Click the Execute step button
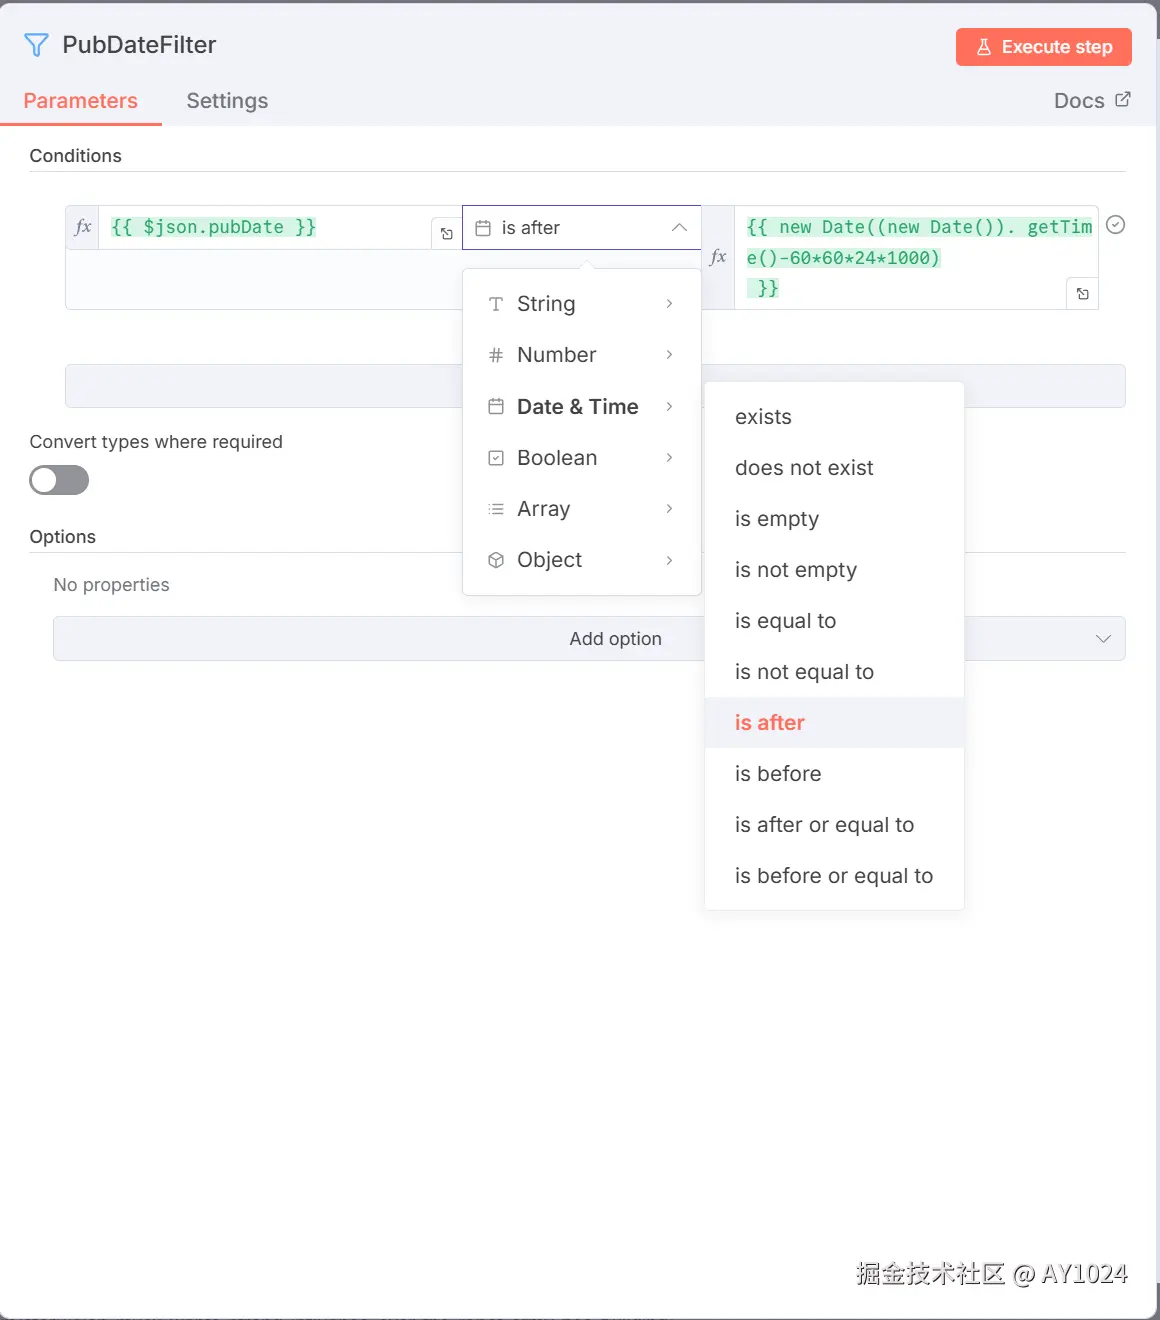 [x=1043, y=47]
